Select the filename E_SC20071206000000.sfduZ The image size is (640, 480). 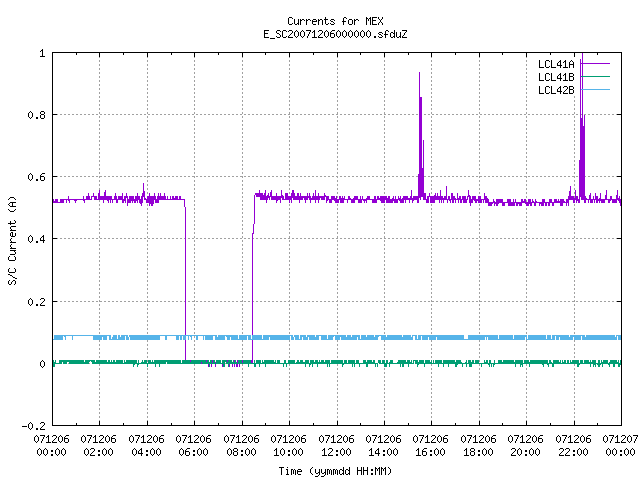(335, 34)
